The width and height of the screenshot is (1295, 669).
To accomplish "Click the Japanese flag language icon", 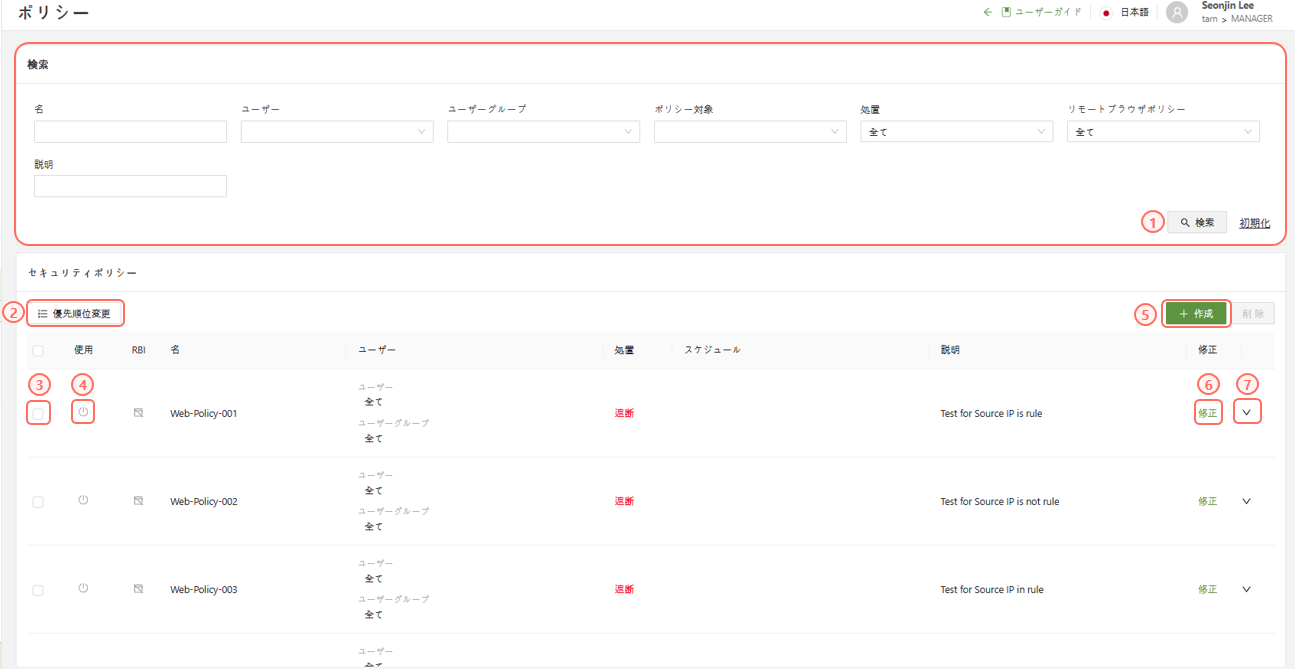I will 1106,13.
